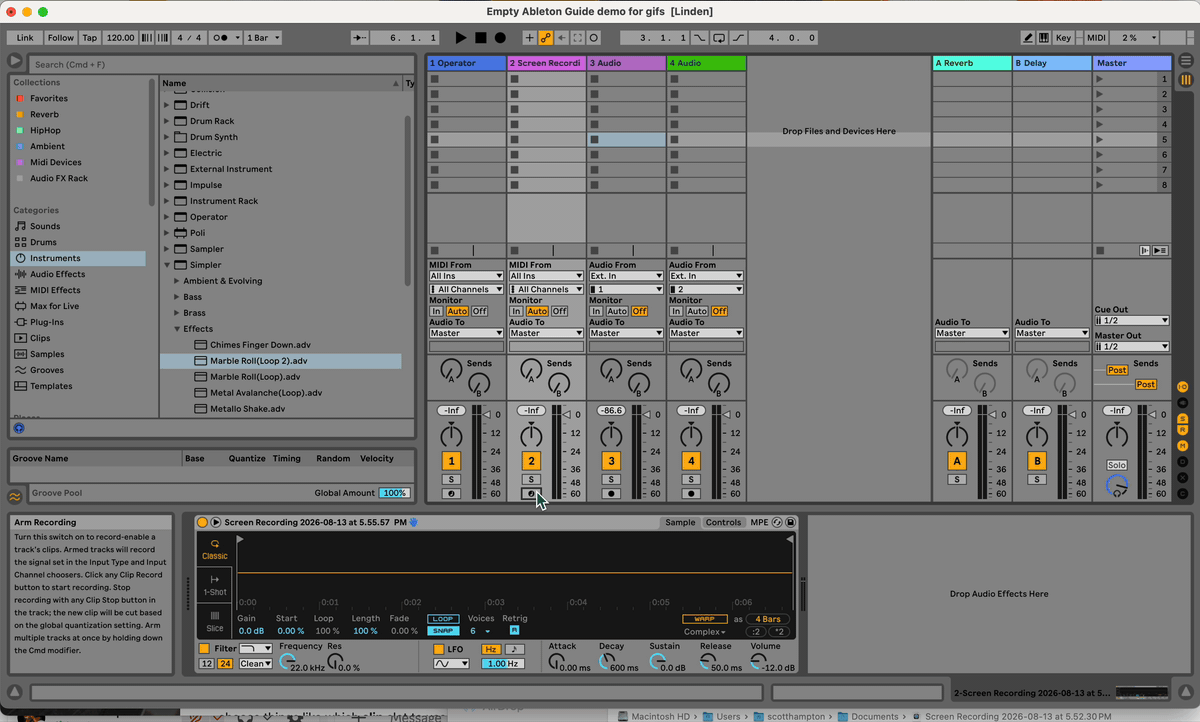
Task: Enable the Key map mode switch
Action: (1063, 38)
